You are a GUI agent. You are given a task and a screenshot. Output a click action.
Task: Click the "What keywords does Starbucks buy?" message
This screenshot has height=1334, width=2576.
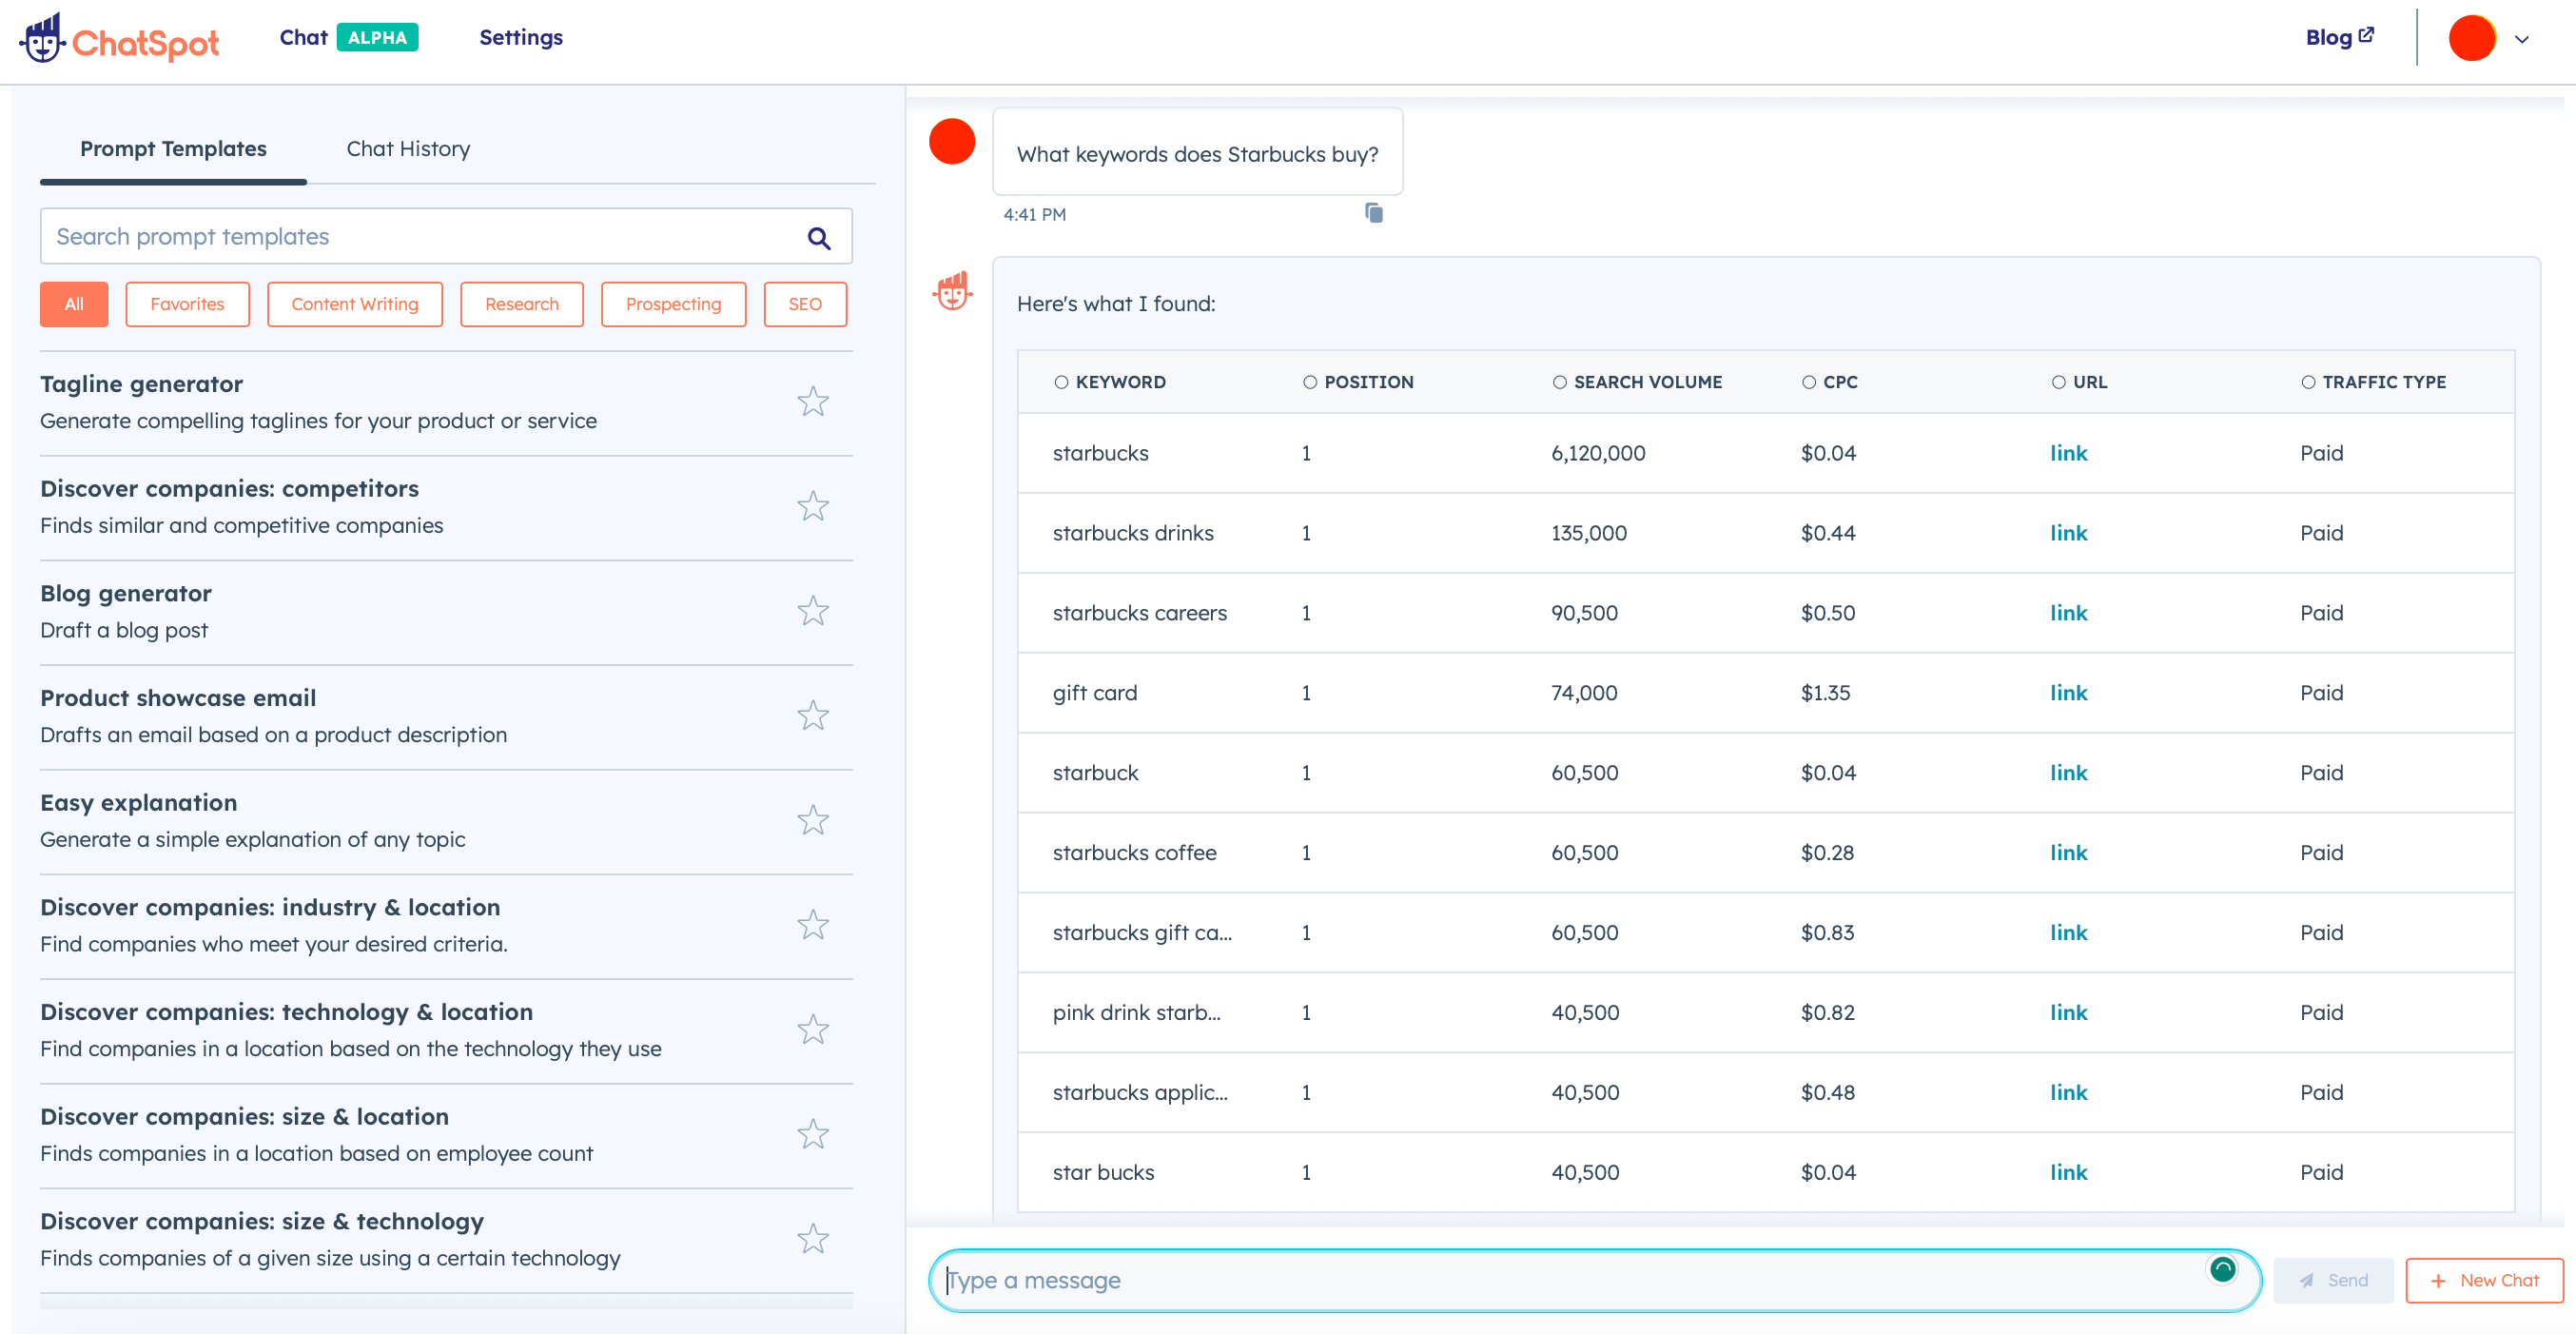click(x=1197, y=152)
